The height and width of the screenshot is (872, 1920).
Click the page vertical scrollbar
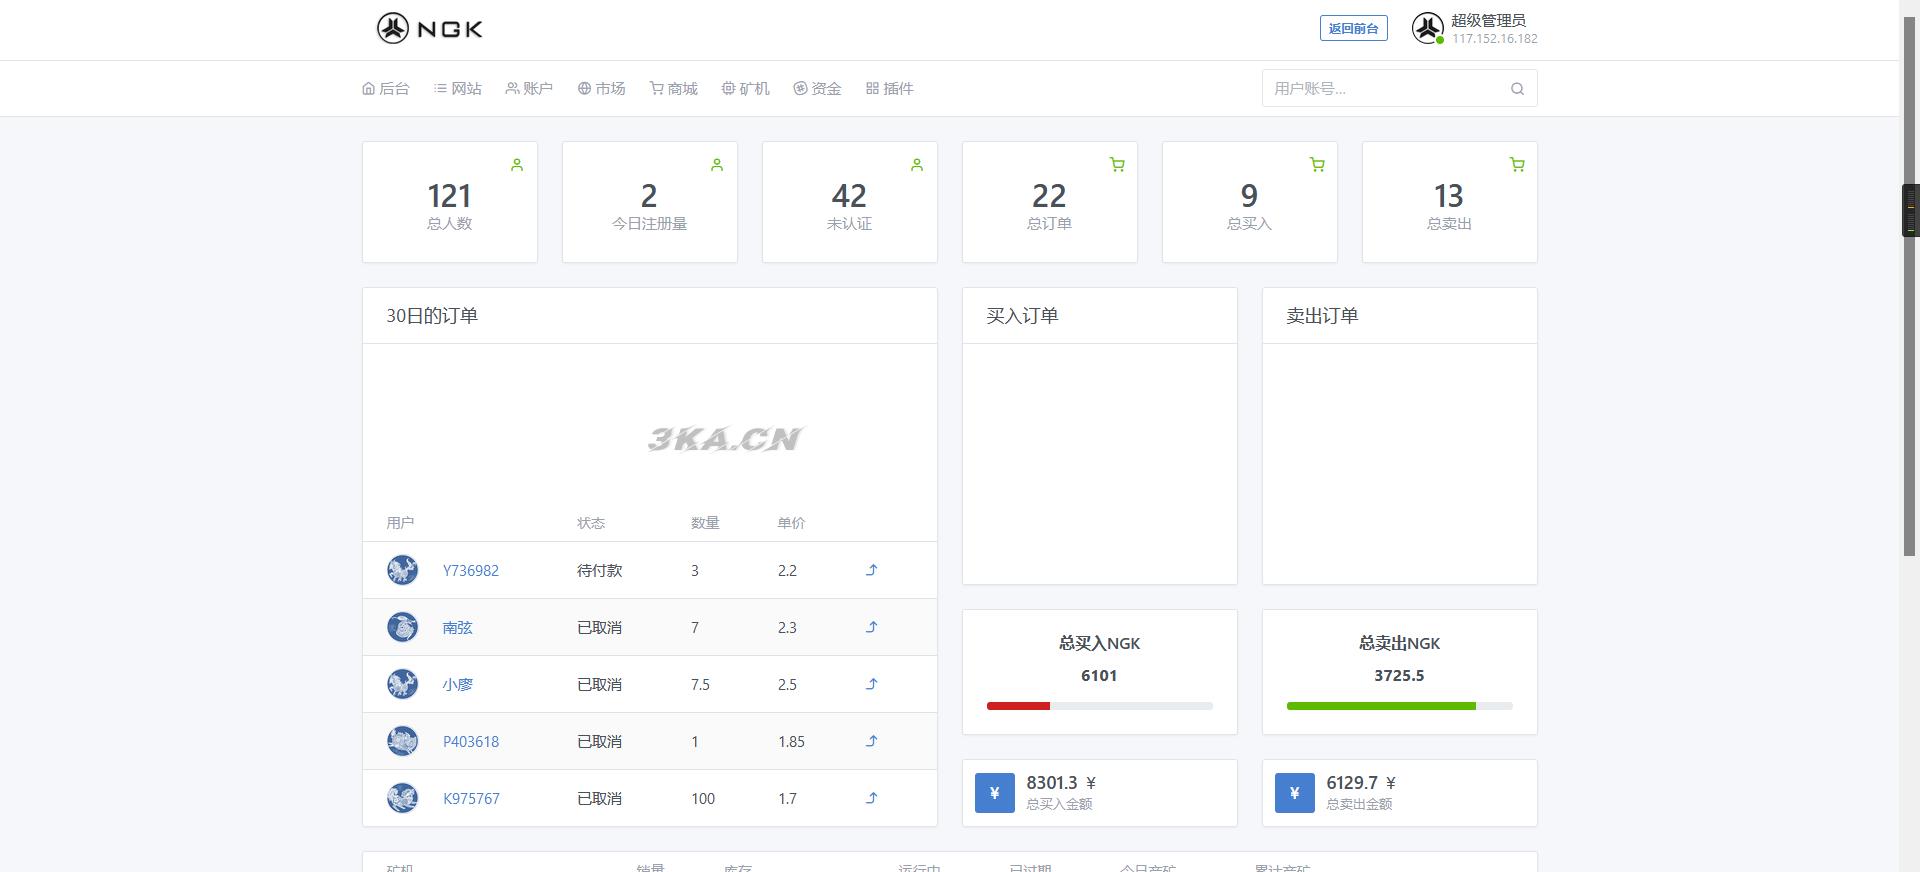[1909, 300]
